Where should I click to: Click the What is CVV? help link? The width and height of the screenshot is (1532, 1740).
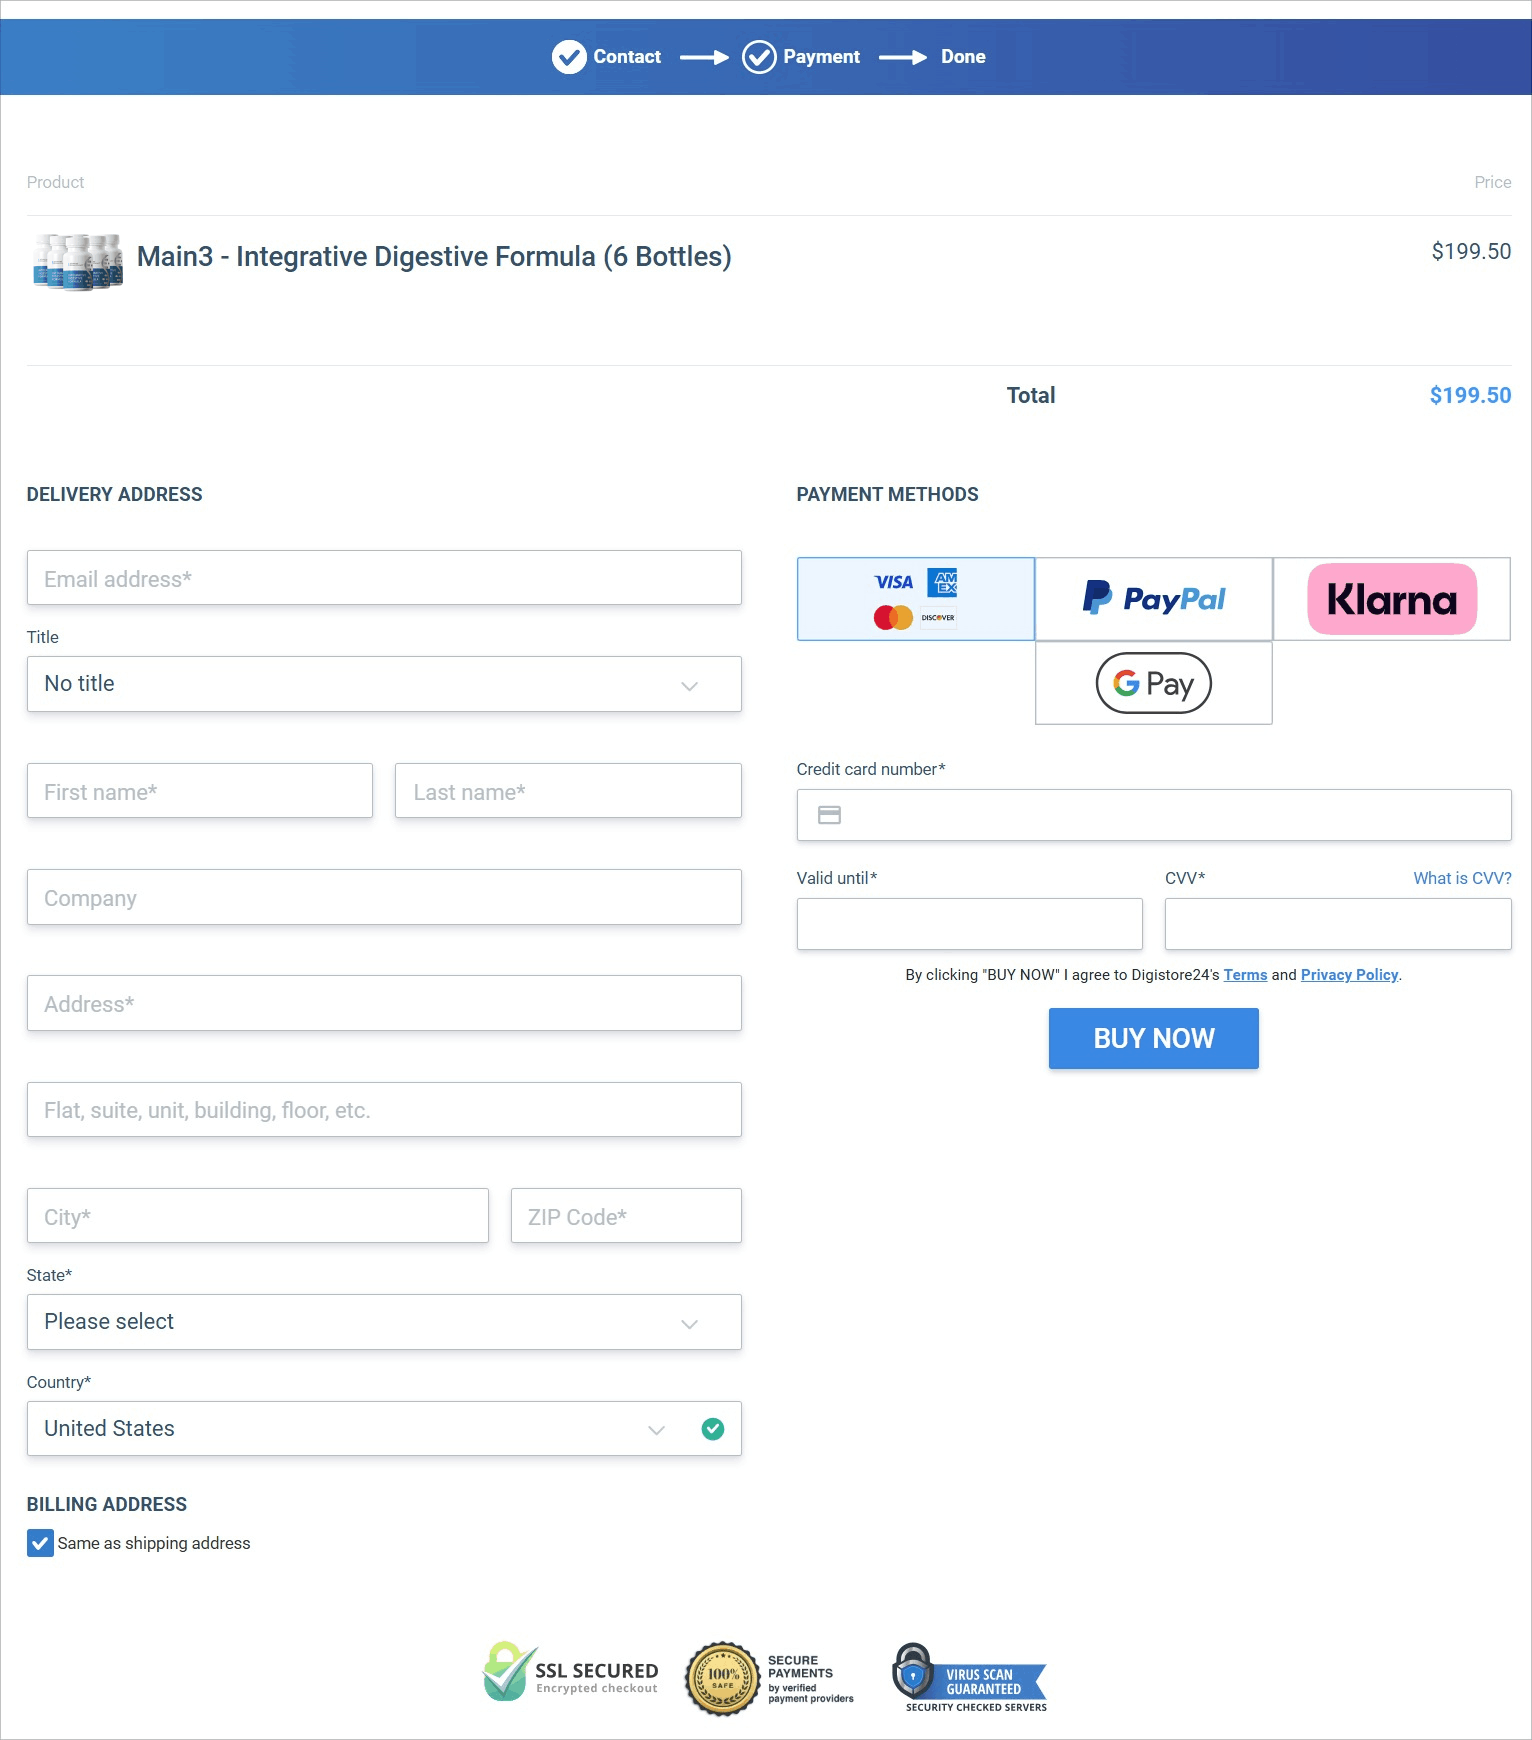(x=1461, y=878)
